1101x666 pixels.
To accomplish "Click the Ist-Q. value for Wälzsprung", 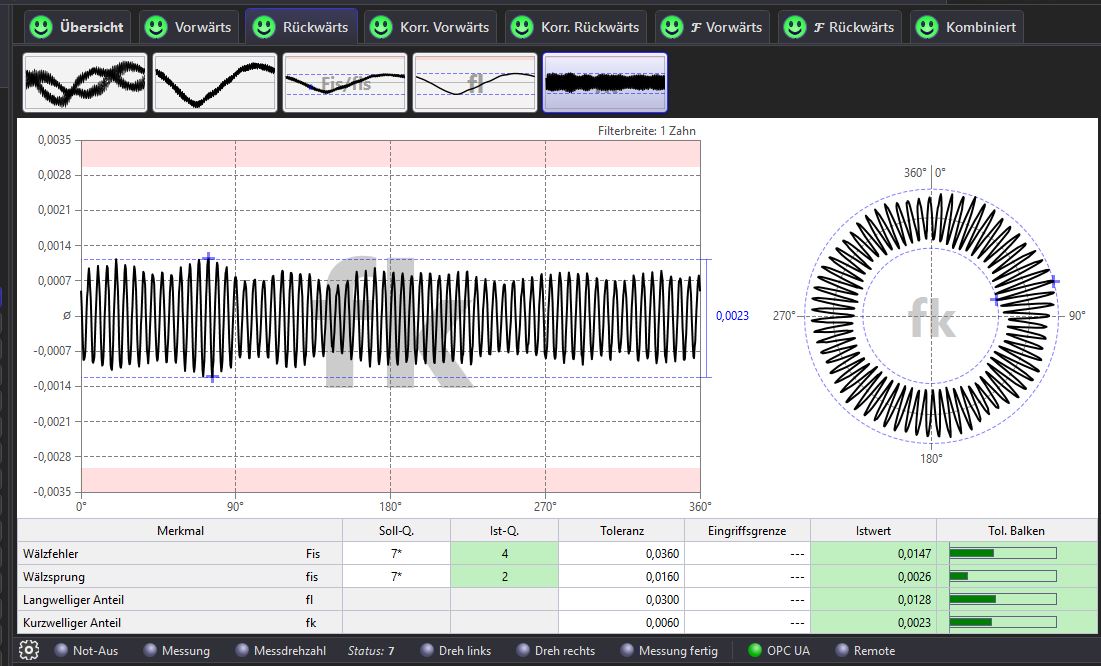I will [x=504, y=577].
